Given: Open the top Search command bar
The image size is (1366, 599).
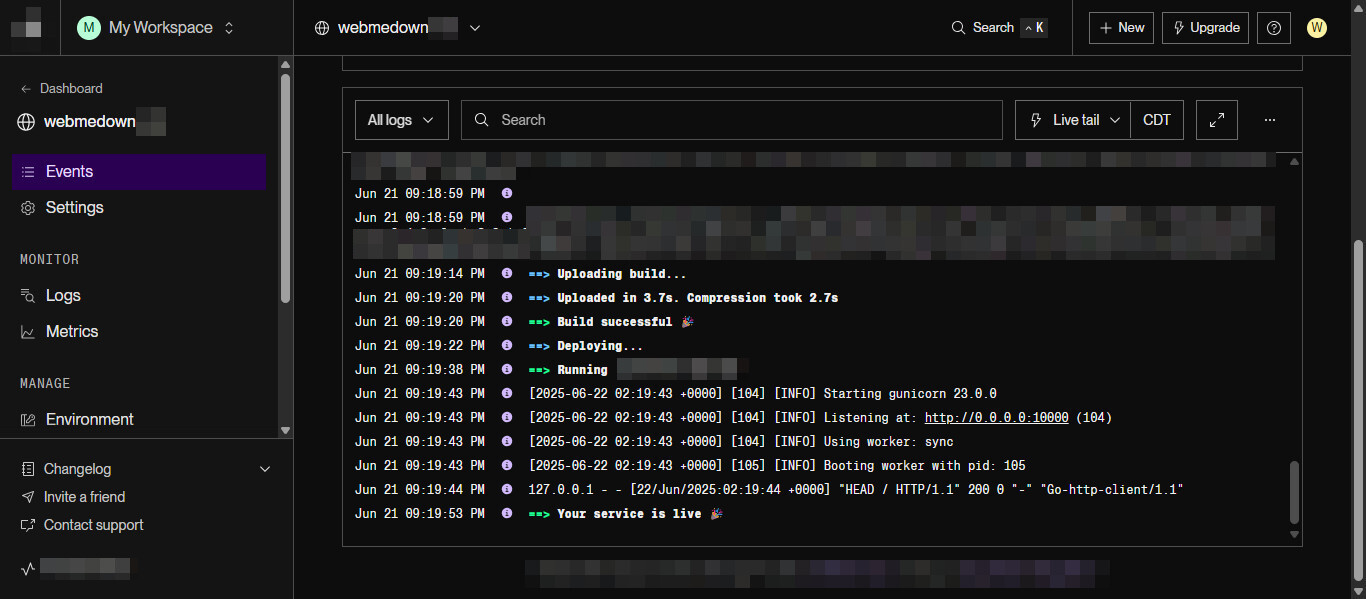Looking at the screenshot, I should coord(999,28).
